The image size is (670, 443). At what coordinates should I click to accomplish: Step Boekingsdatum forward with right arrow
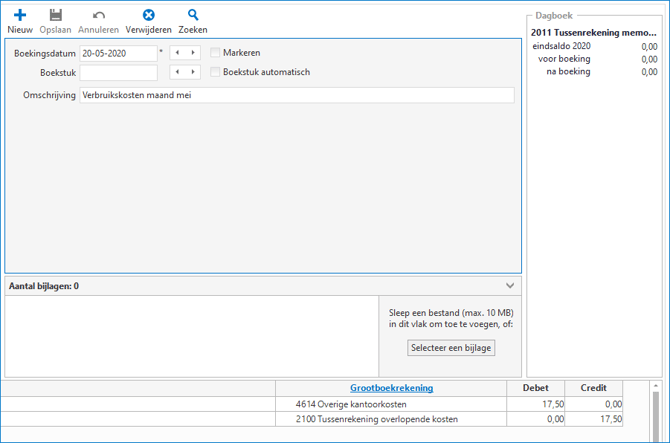(191, 53)
